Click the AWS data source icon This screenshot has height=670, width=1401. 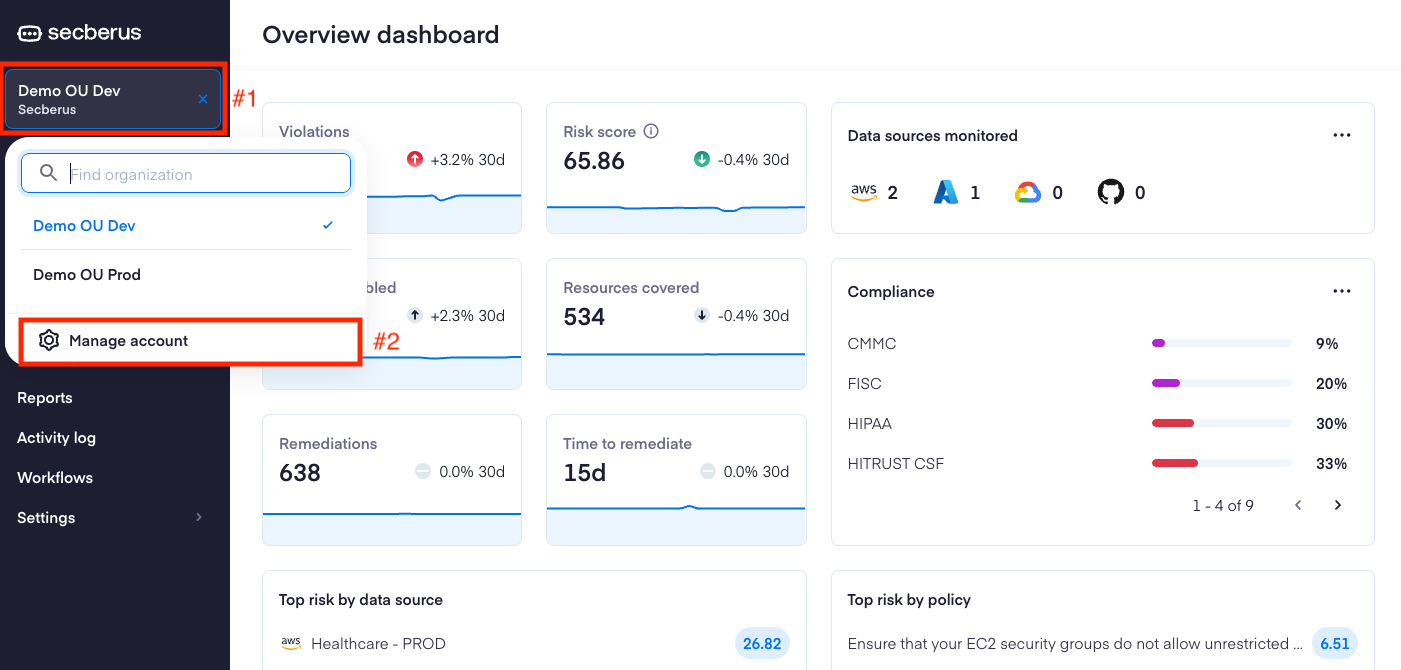863,192
